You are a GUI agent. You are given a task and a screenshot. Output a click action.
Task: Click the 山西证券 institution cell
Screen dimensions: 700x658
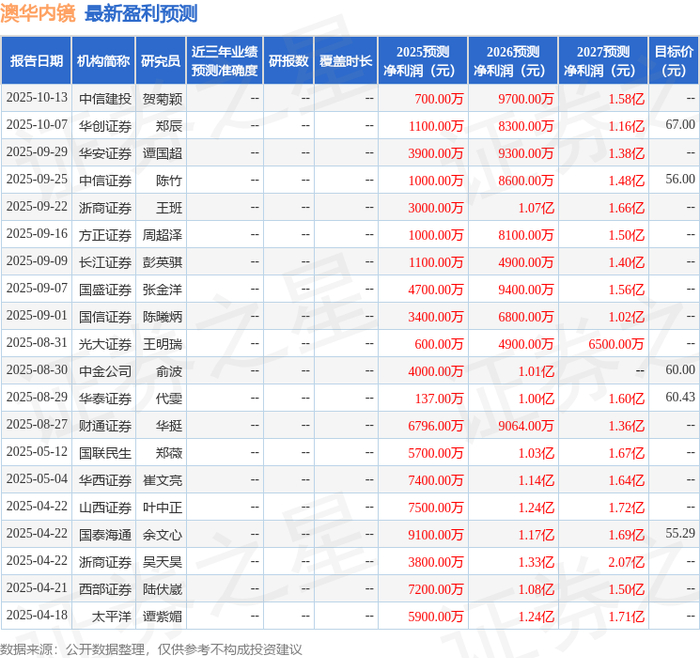click(x=105, y=507)
